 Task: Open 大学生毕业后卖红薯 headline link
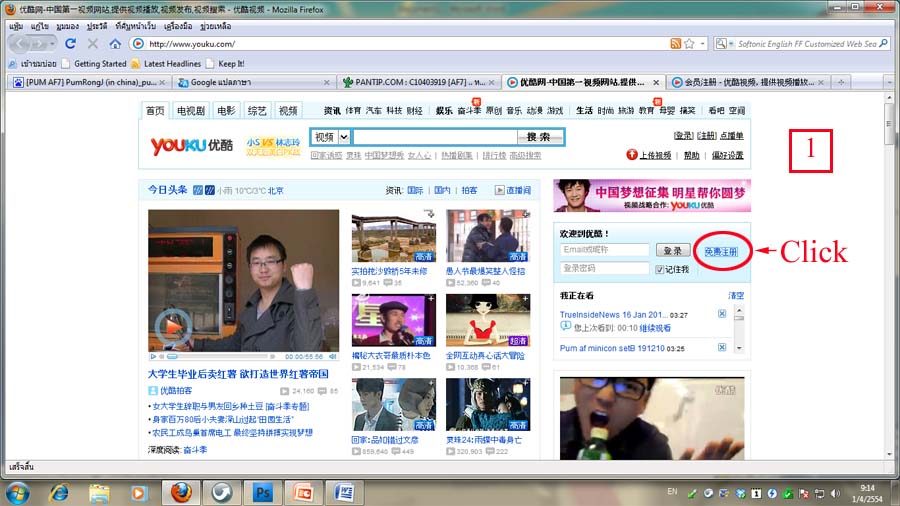238,374
